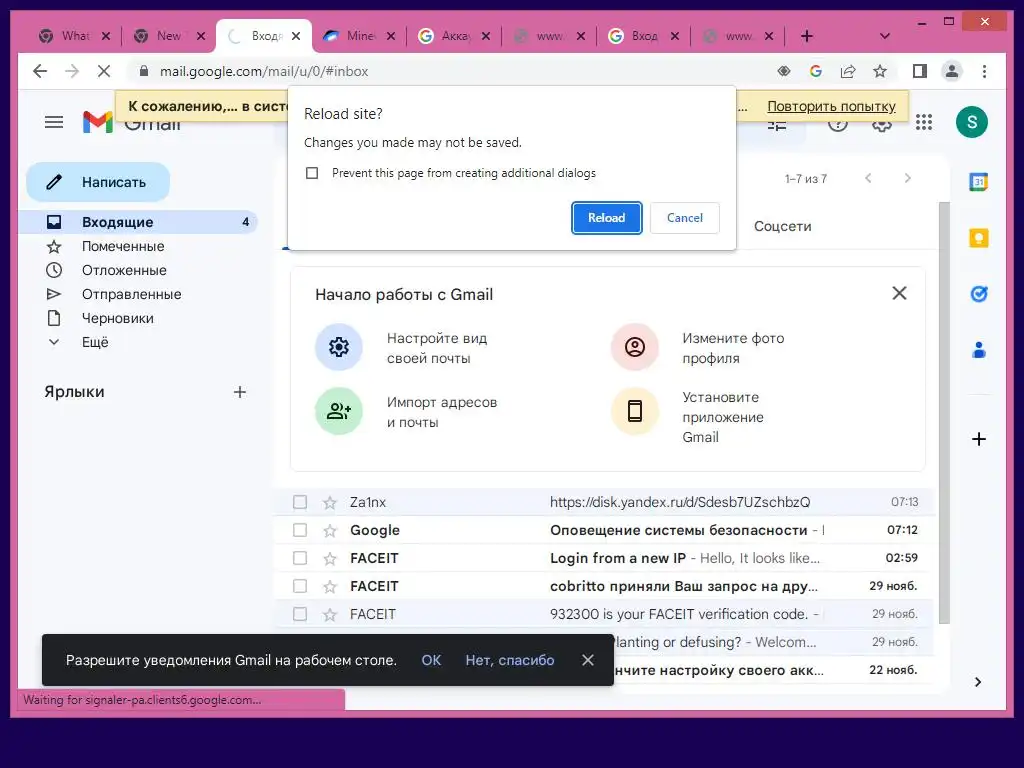Open a new browser tab with plus
The image size is (1024, 768).
pos(807,36)
